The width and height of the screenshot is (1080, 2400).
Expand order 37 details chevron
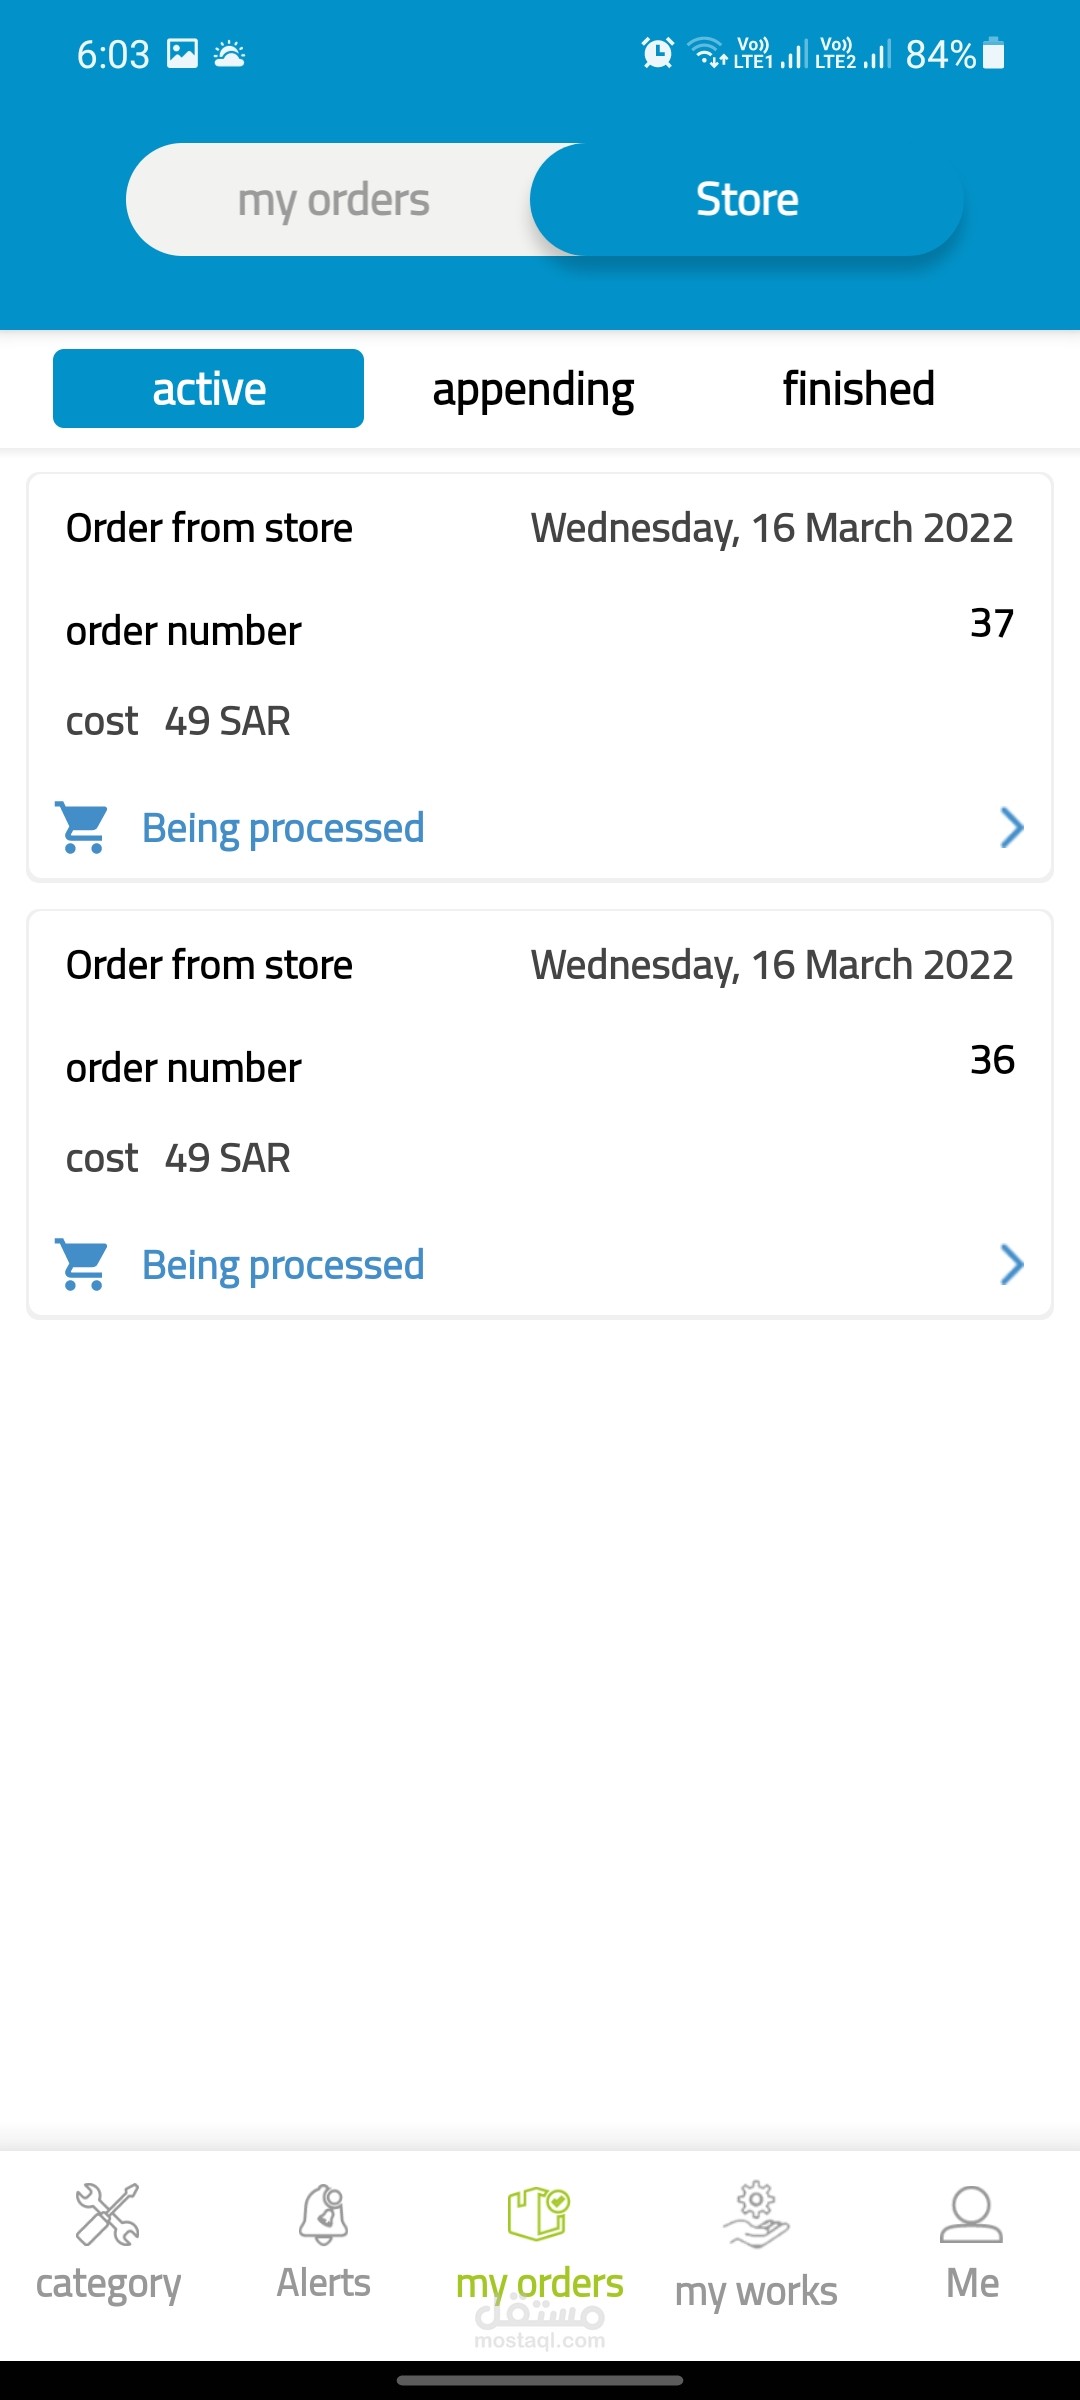(x=1012, y=828)
